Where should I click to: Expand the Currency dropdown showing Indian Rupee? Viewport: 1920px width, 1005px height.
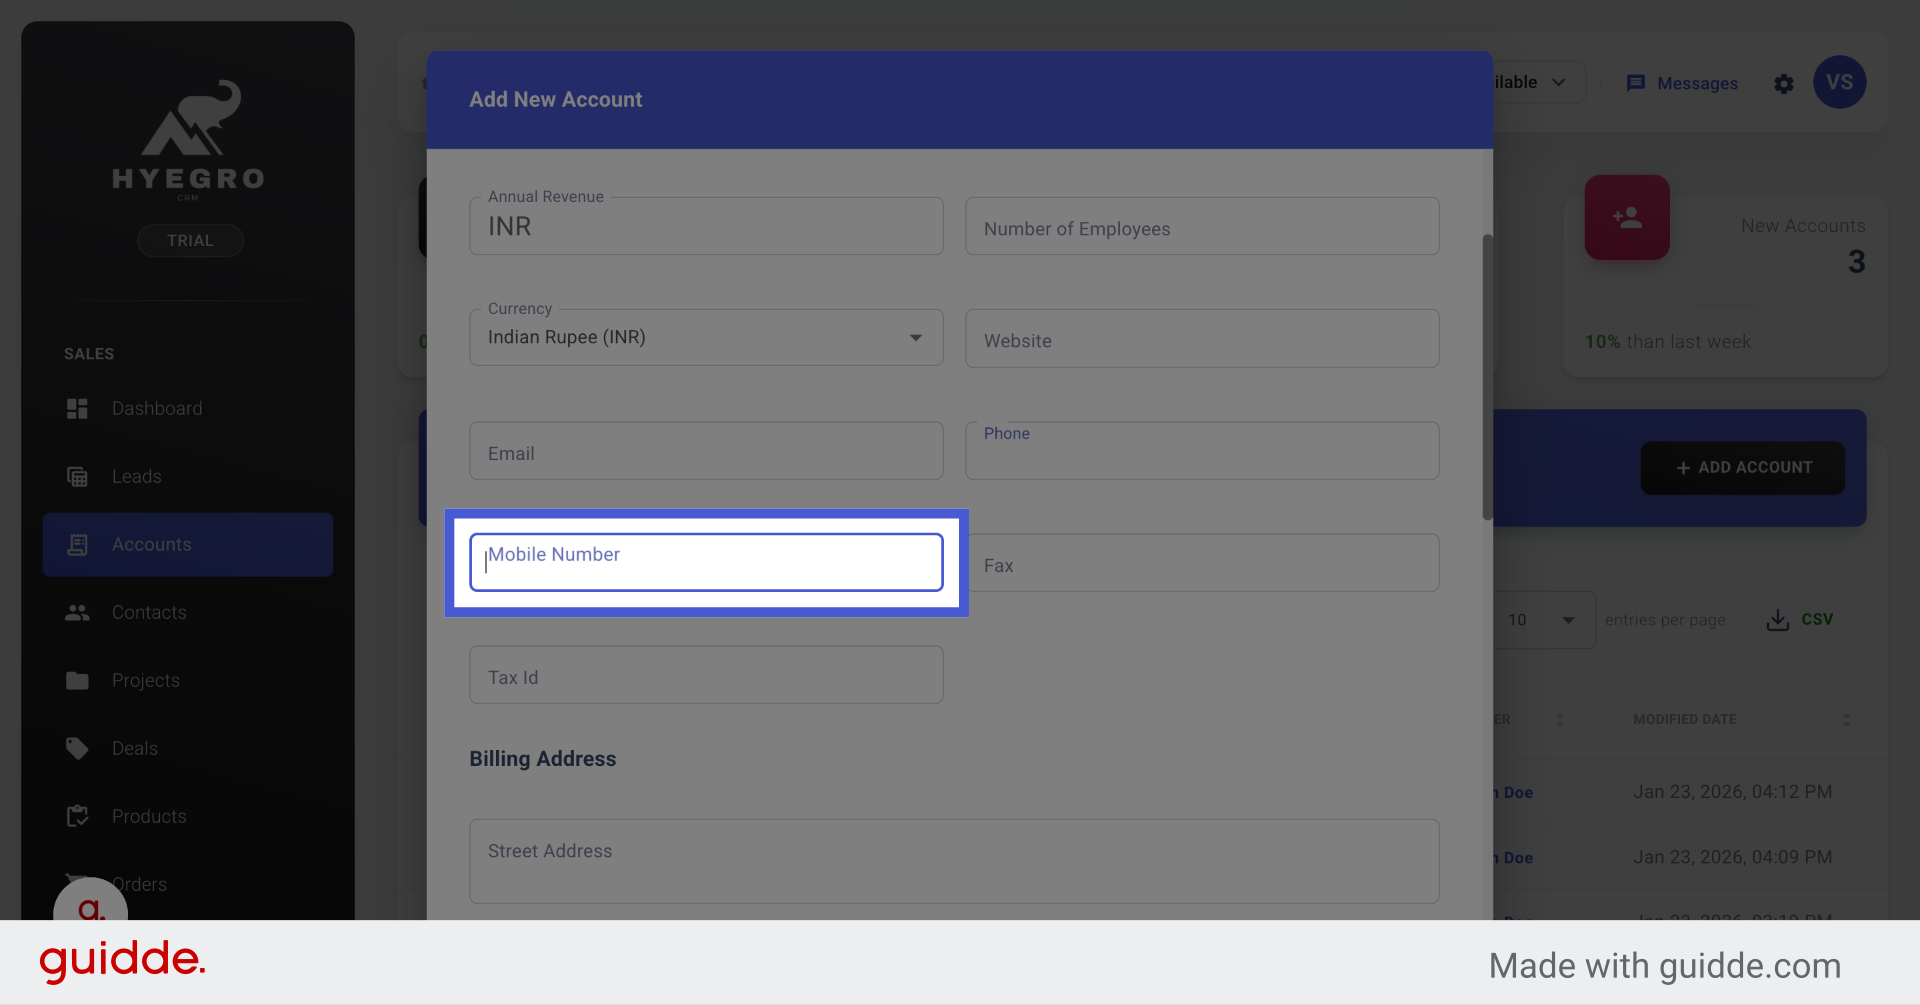click(x=915, y=338)
